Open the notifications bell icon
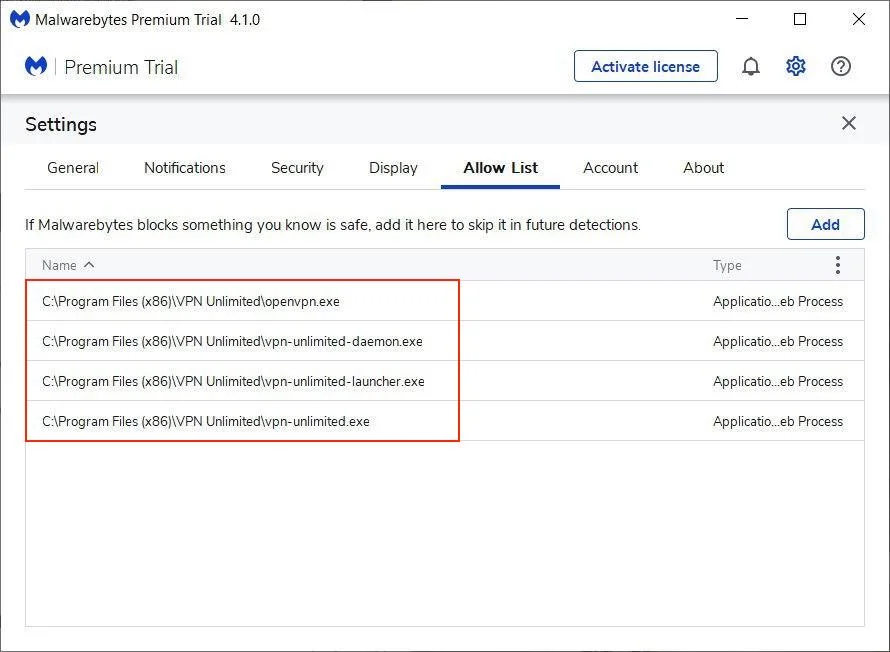The image size is (890, 652). [750, 67]
